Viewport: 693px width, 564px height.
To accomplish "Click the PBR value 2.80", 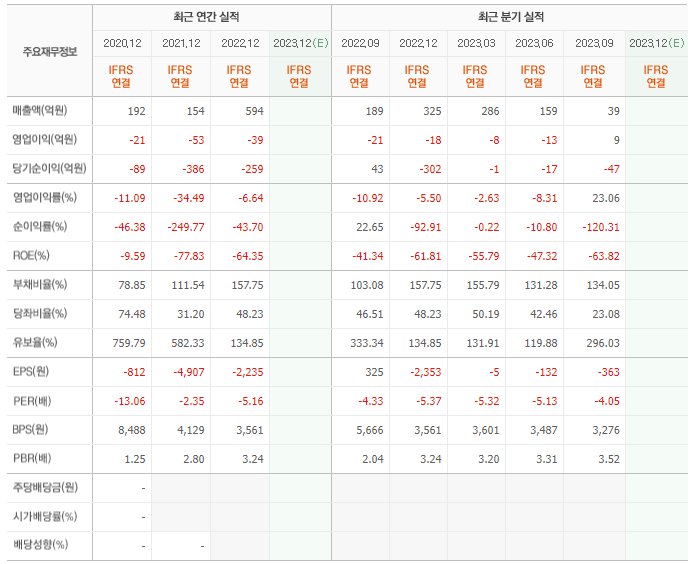I will [x=194, y=460].
